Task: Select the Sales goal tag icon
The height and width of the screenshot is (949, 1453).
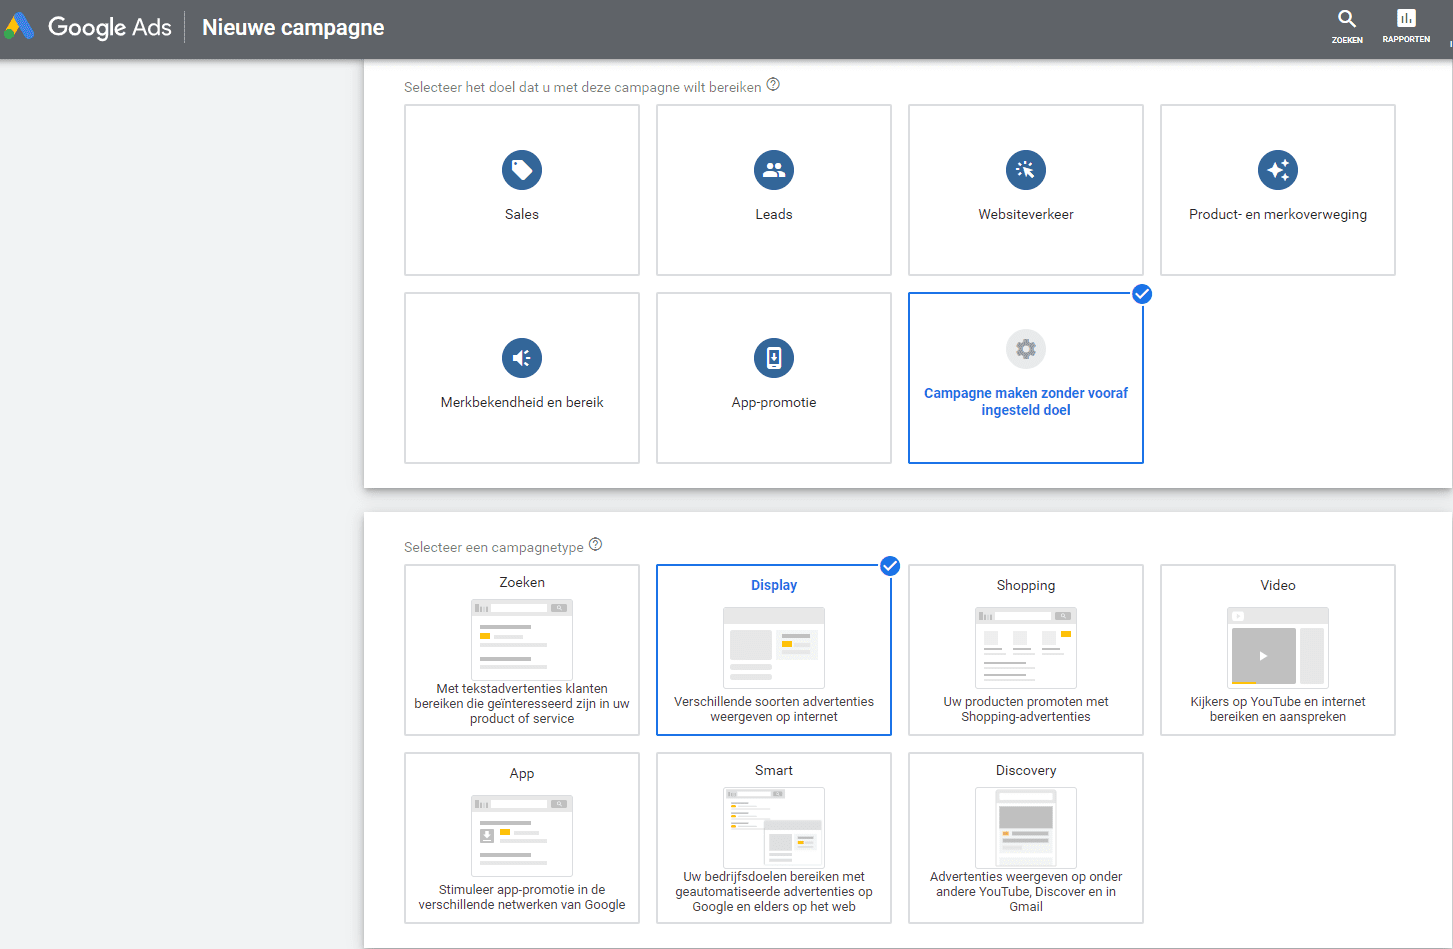Action: coord(521,170)
